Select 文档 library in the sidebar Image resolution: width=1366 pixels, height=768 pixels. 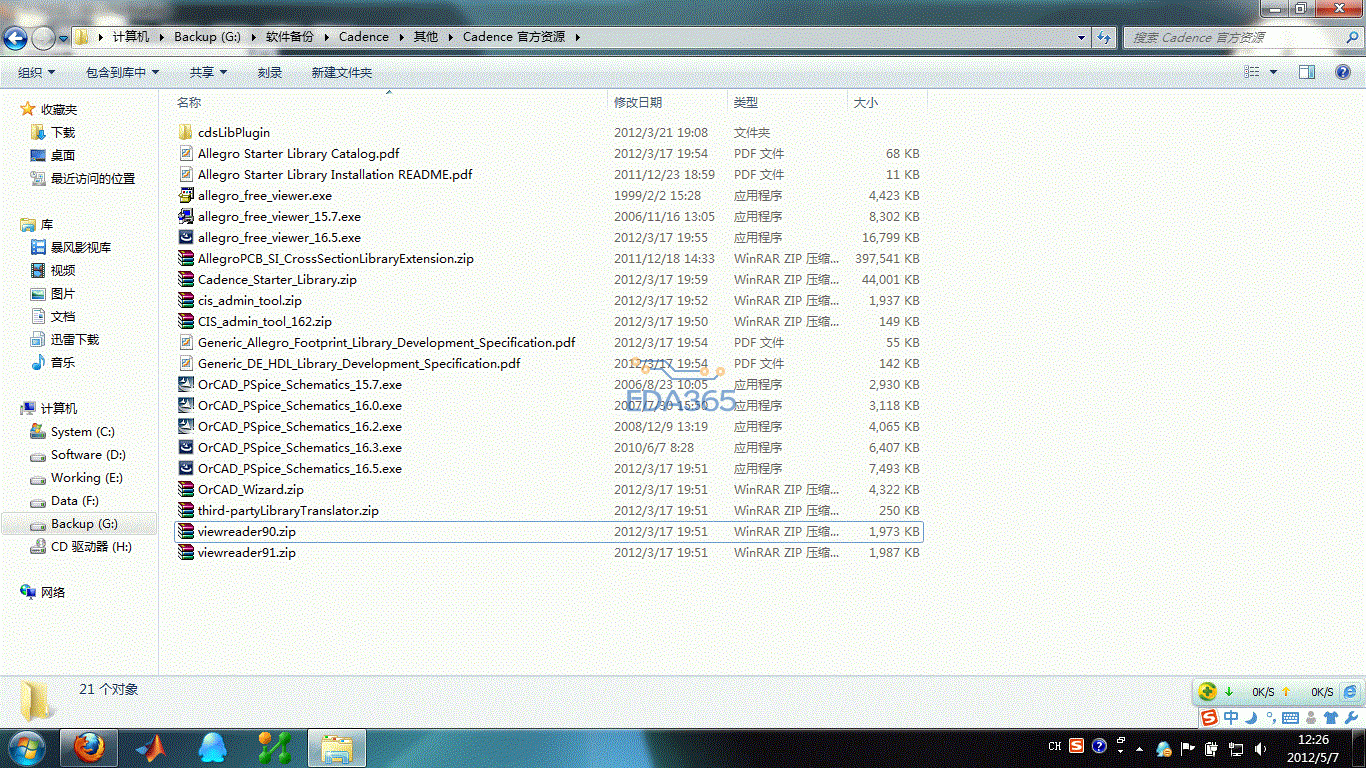[63, 316]
